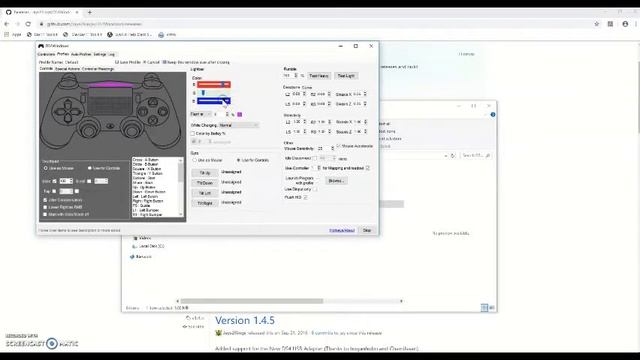Enable Lower Right as RMB
This screenshot has height=360, width=640.
(x=45, y=207)
